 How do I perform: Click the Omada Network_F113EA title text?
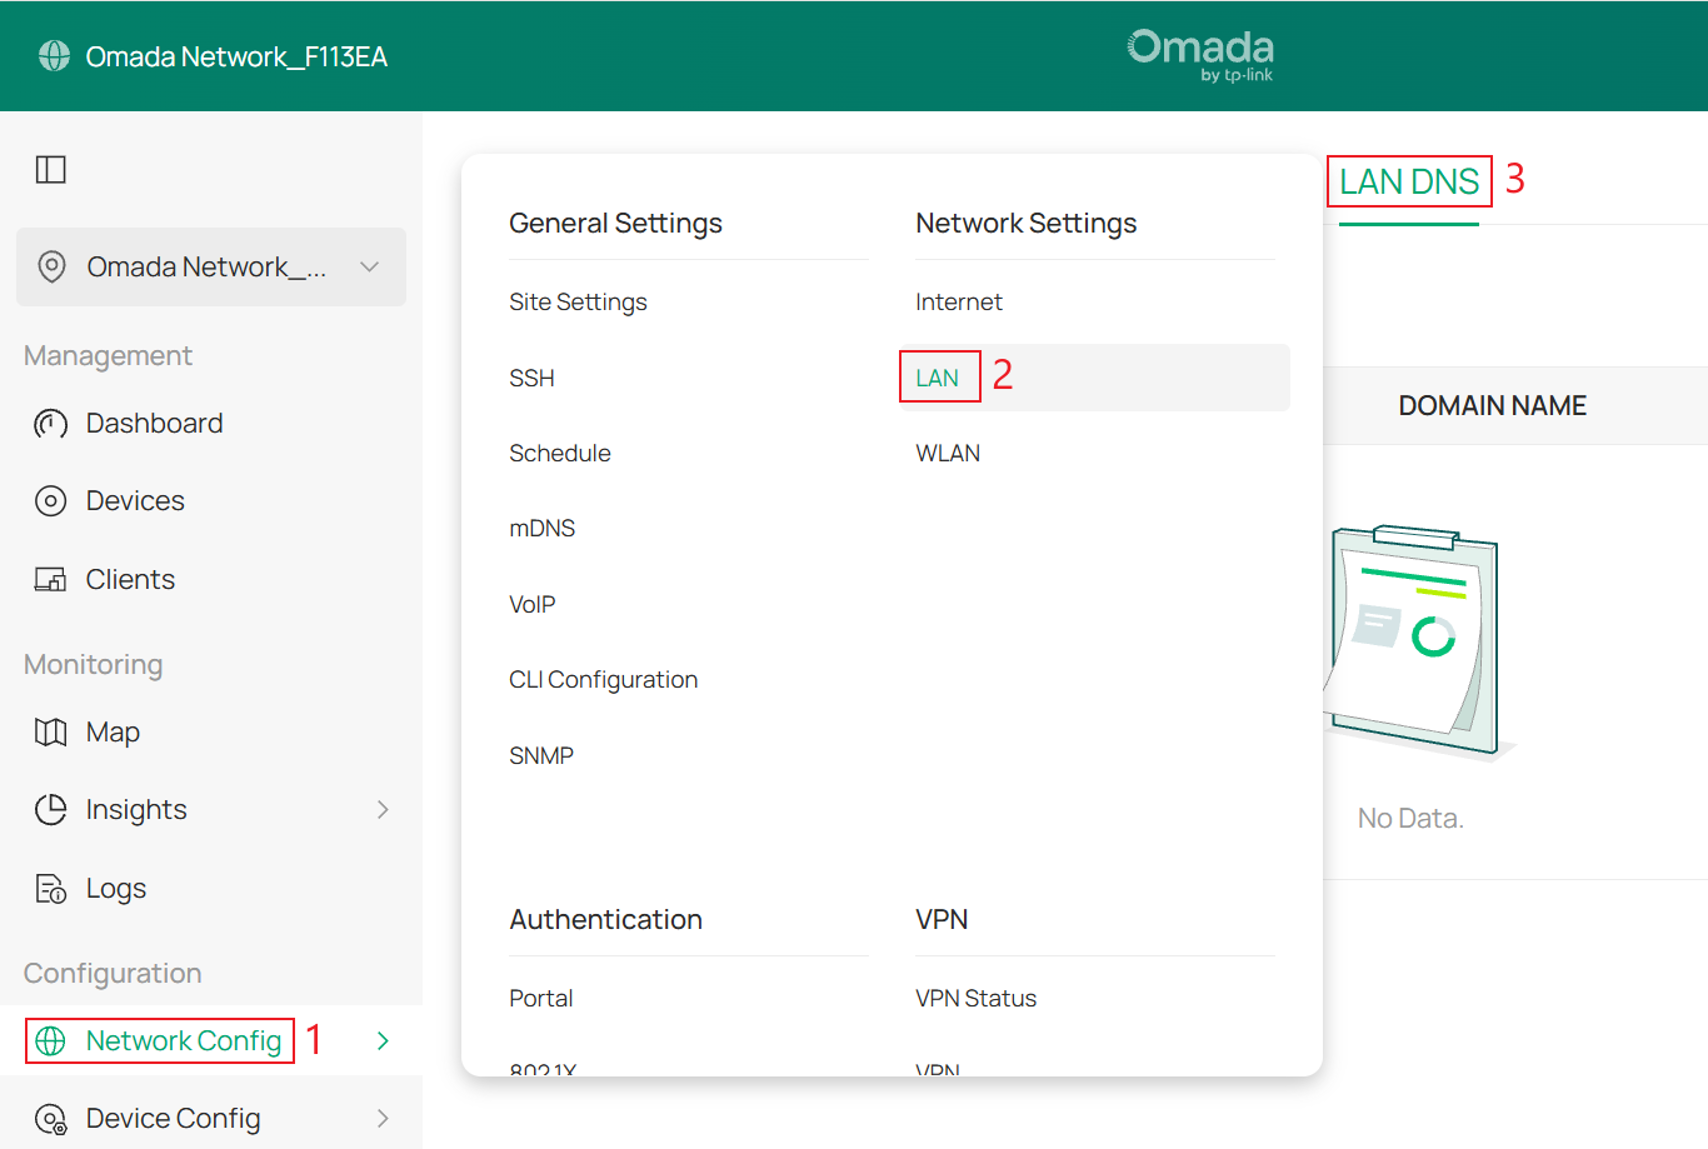(x=236, y=57)
